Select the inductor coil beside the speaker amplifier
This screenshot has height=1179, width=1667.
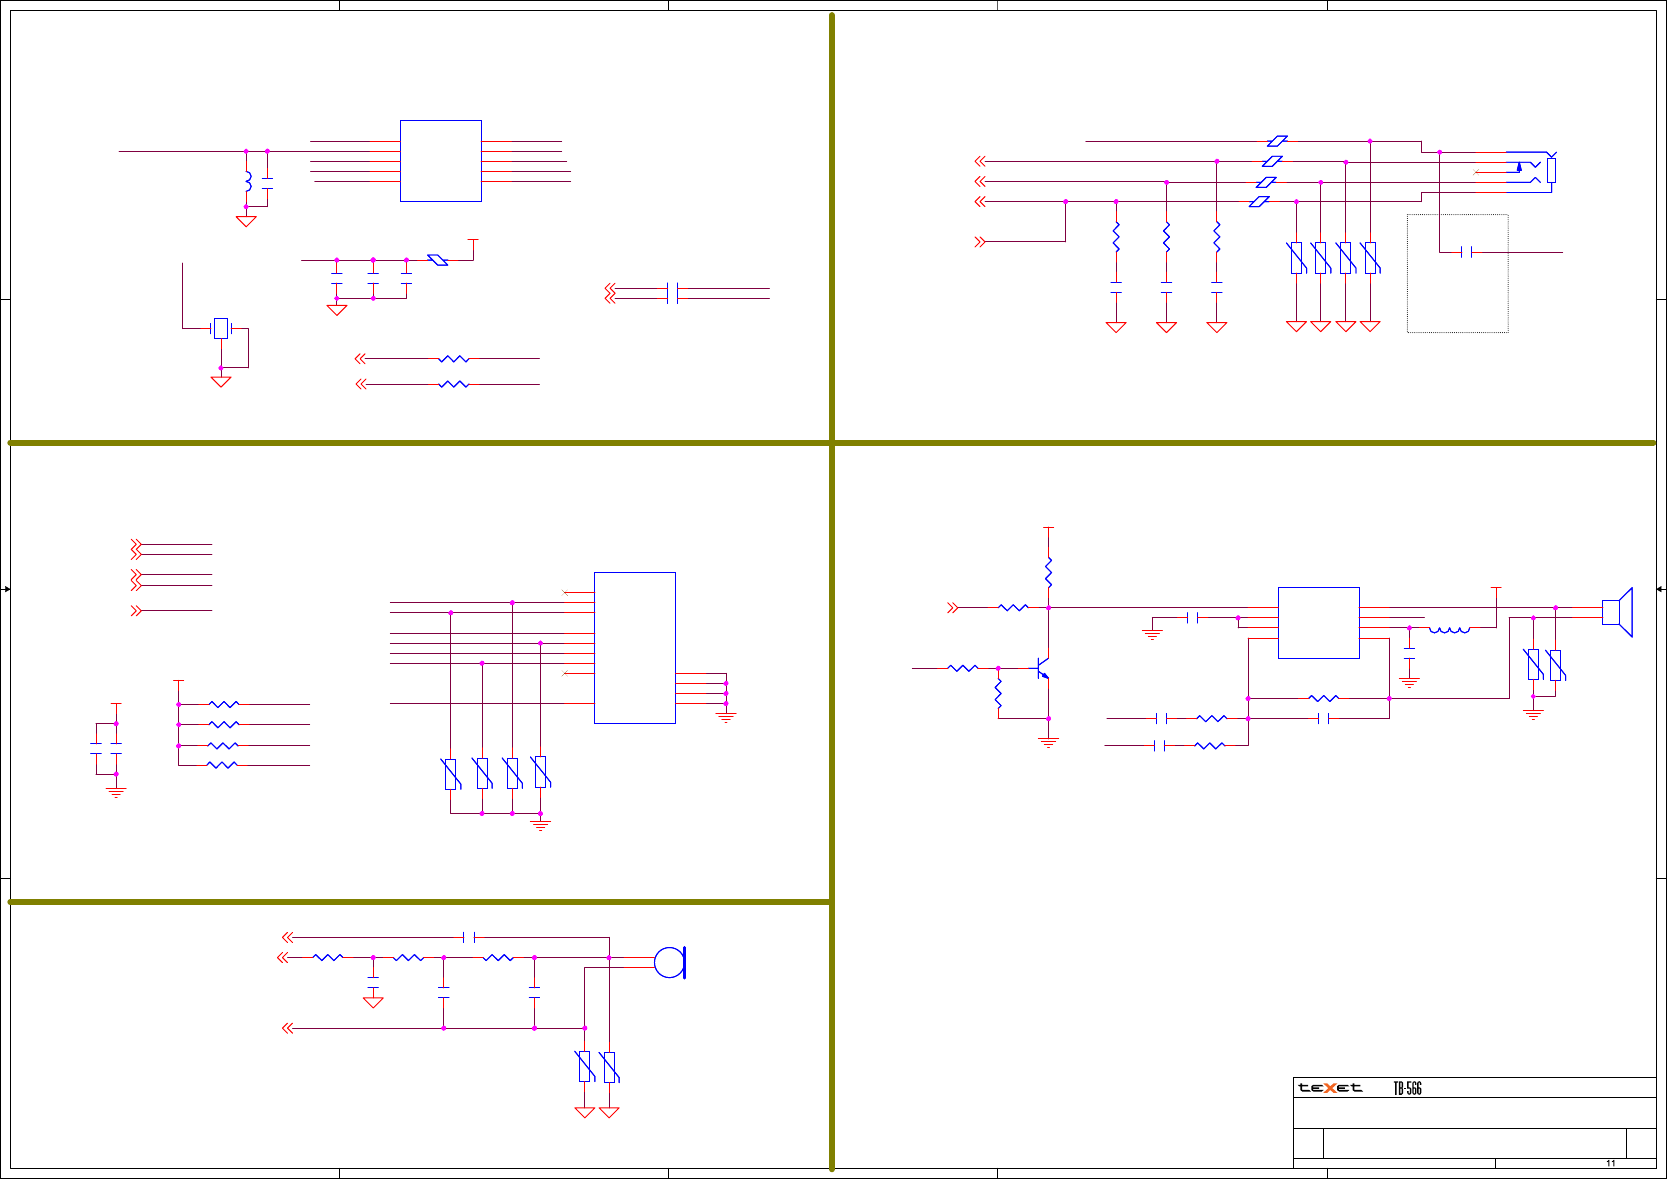coord(1449,630)
